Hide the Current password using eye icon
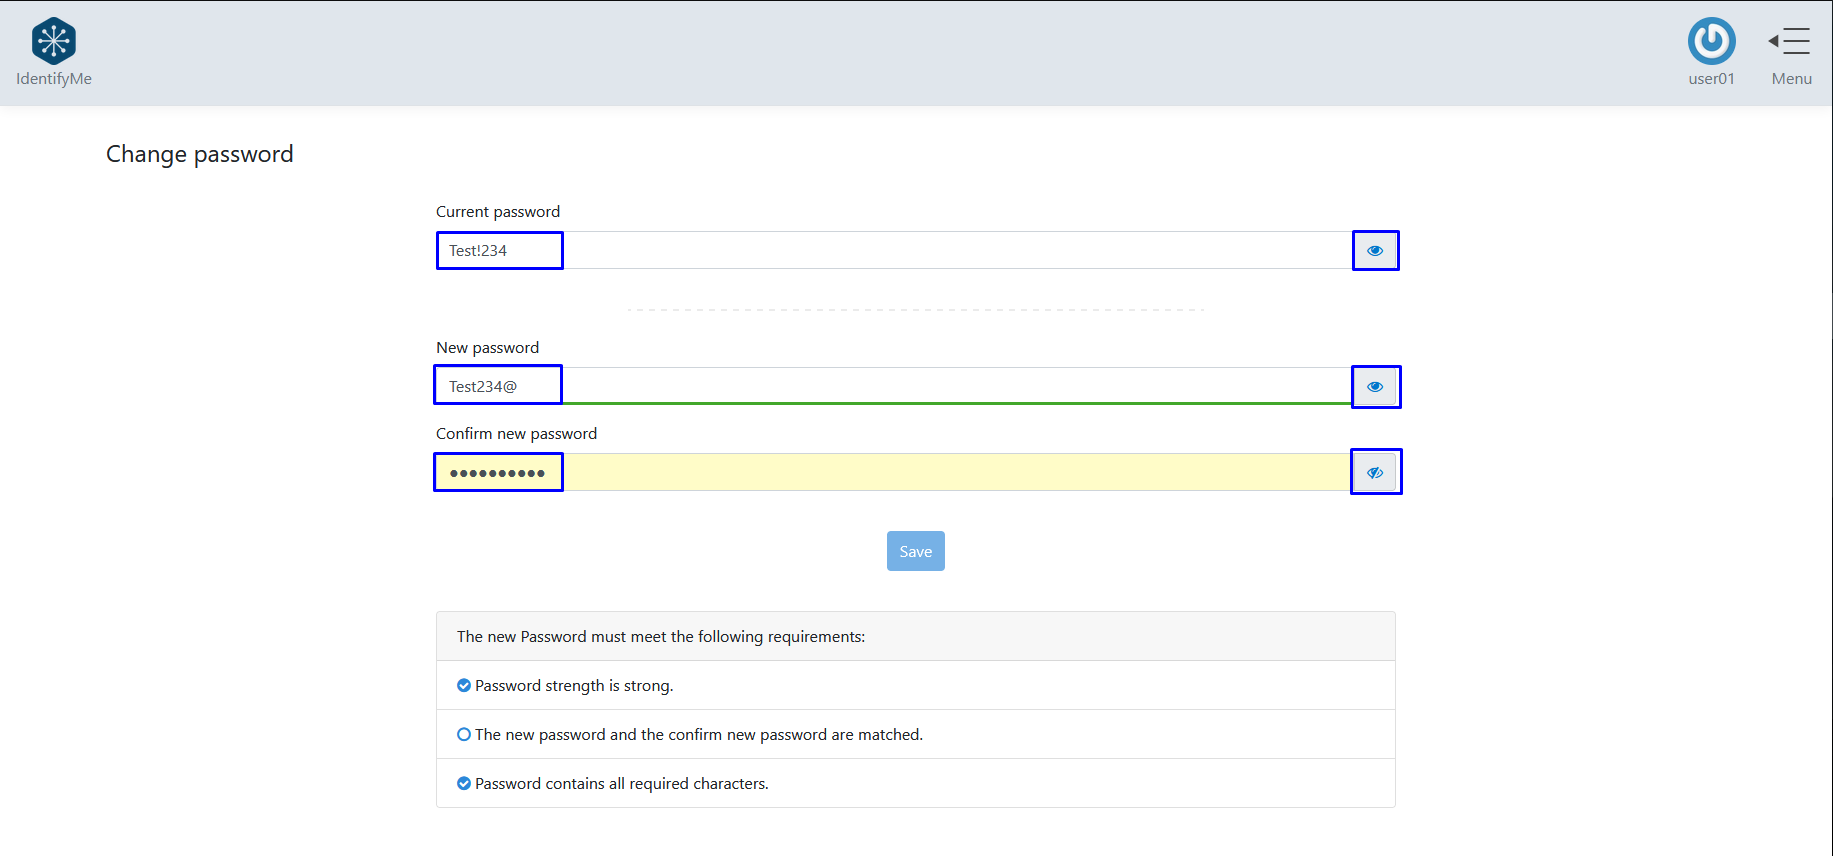The height and width of the screenshot is (856, 1833). coord(1375,251)
